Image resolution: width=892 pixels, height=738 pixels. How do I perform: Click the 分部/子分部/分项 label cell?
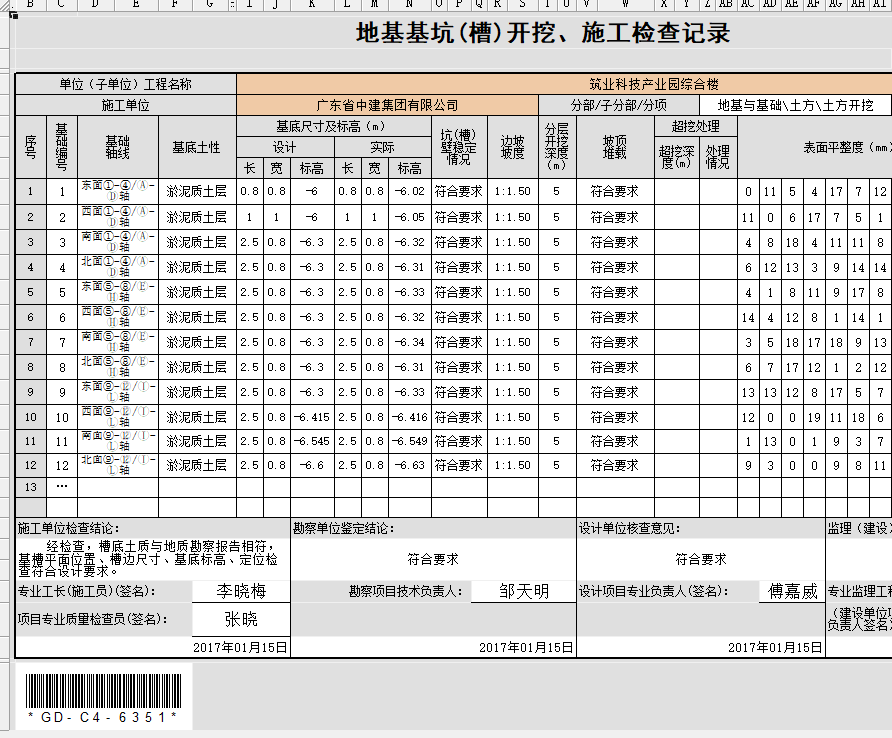619,105
